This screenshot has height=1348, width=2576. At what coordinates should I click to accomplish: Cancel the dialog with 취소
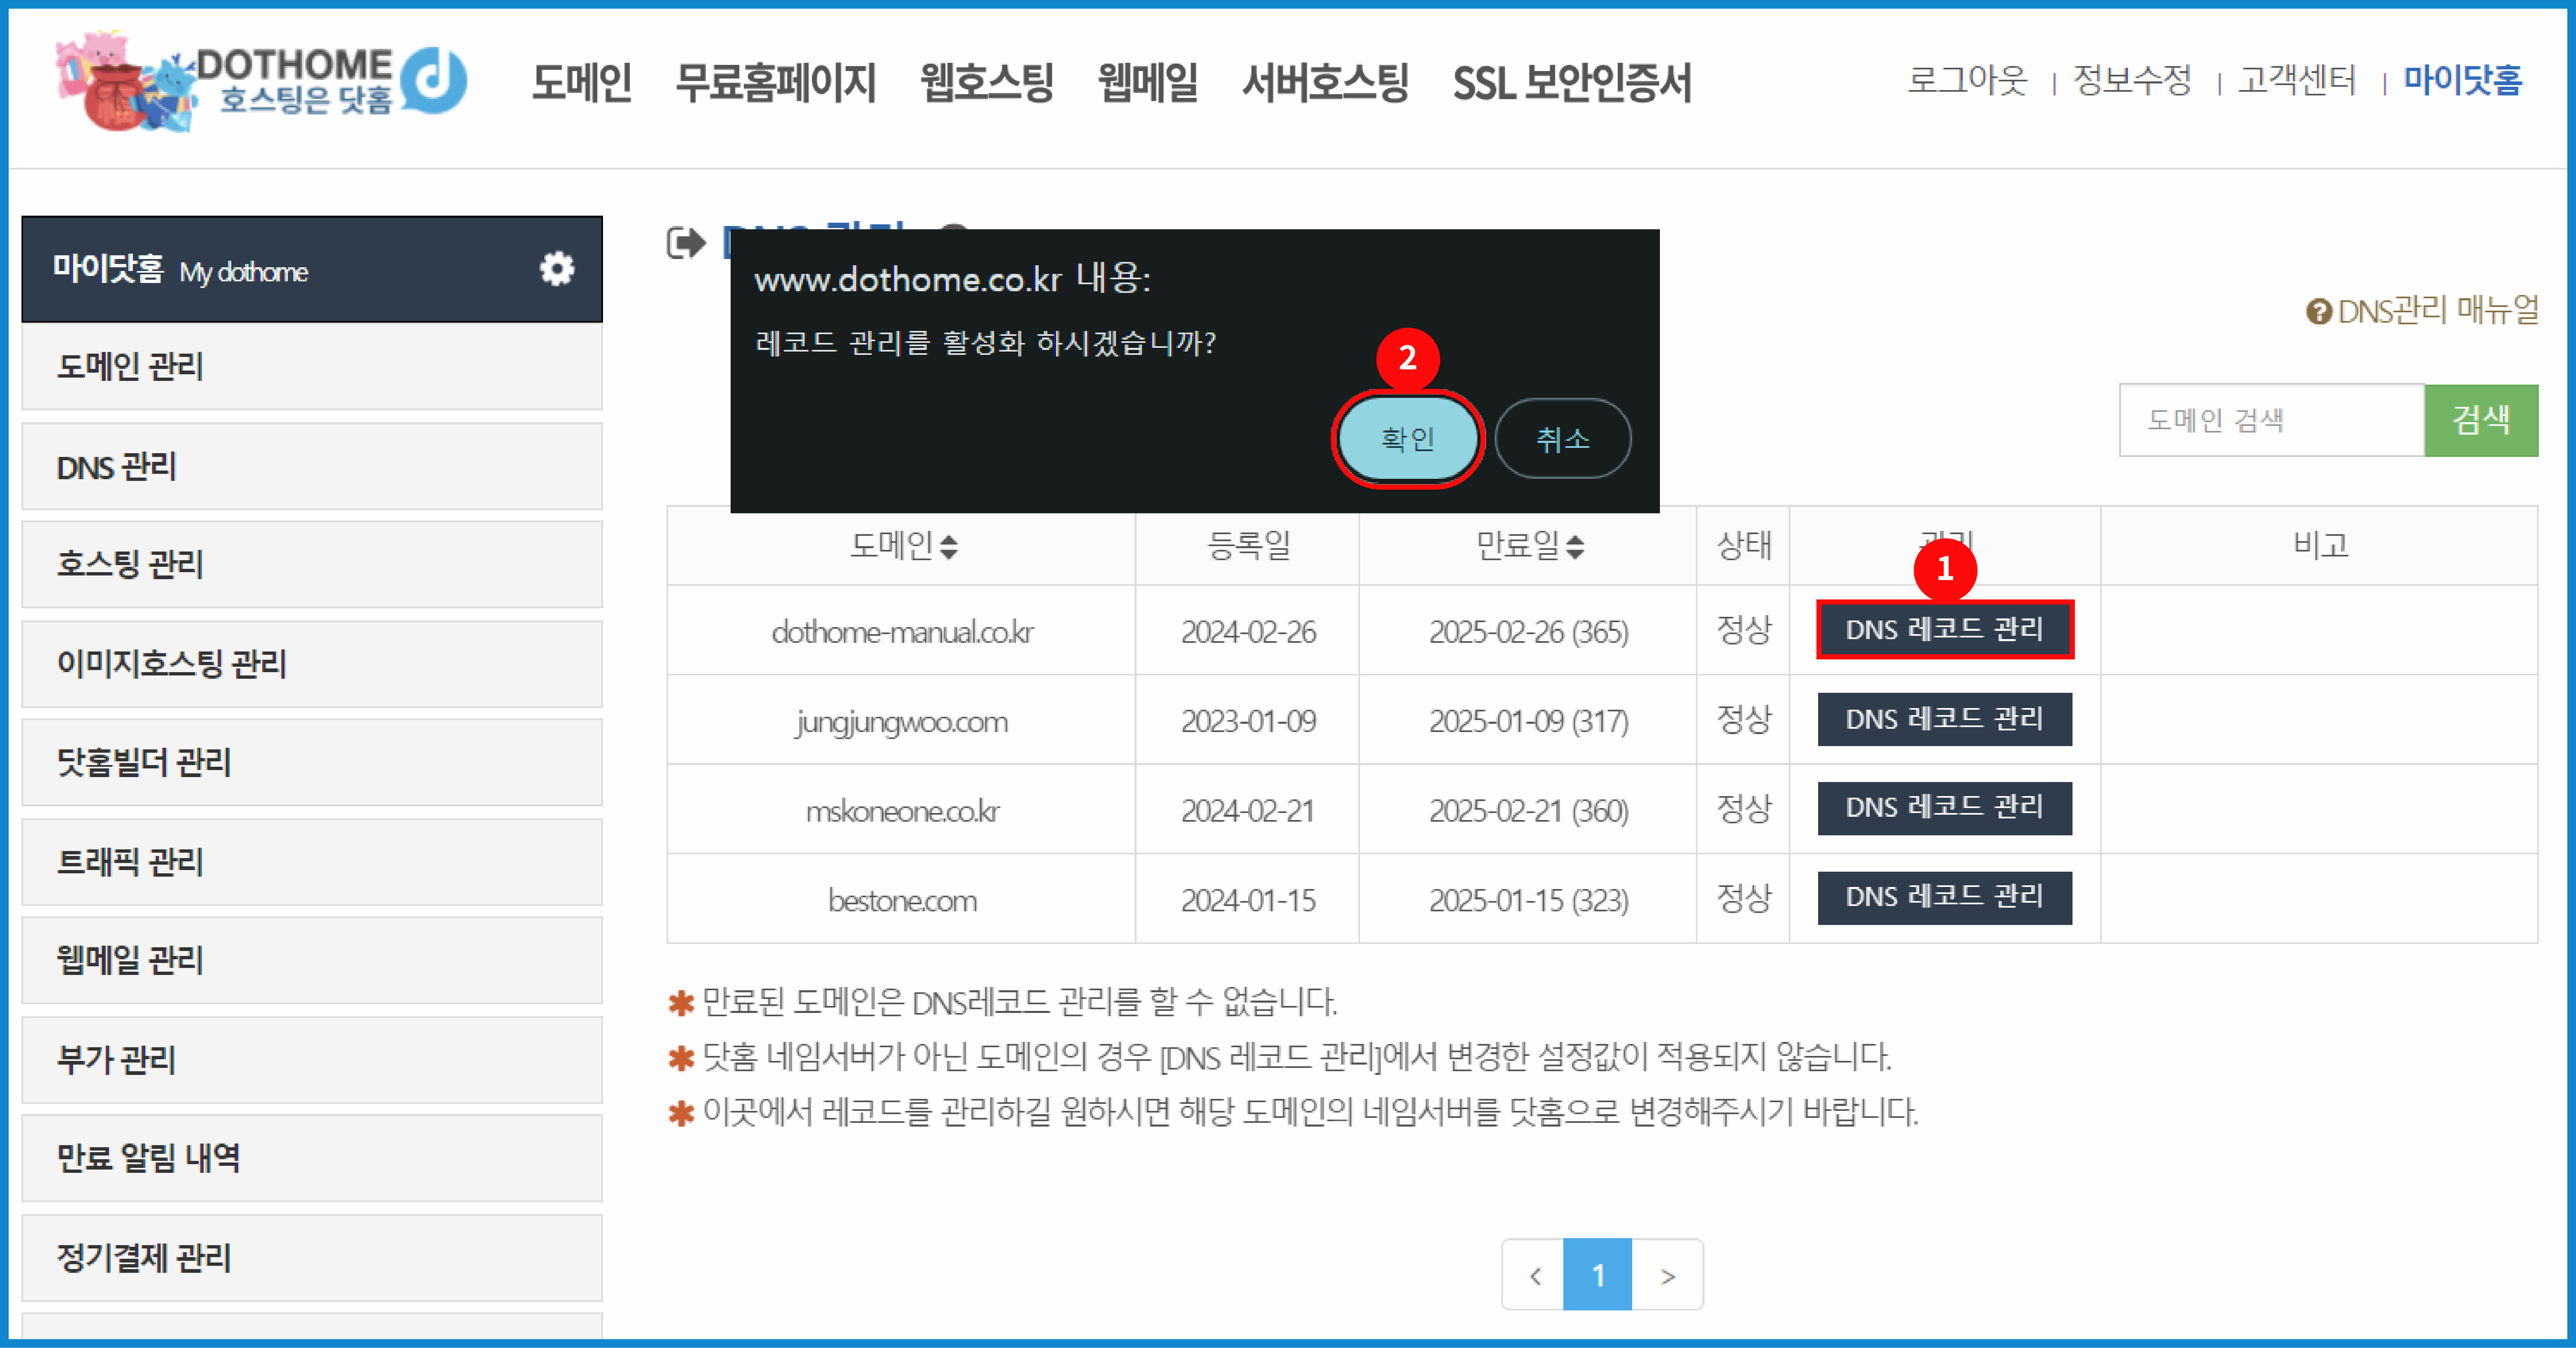coord(1562,439)
